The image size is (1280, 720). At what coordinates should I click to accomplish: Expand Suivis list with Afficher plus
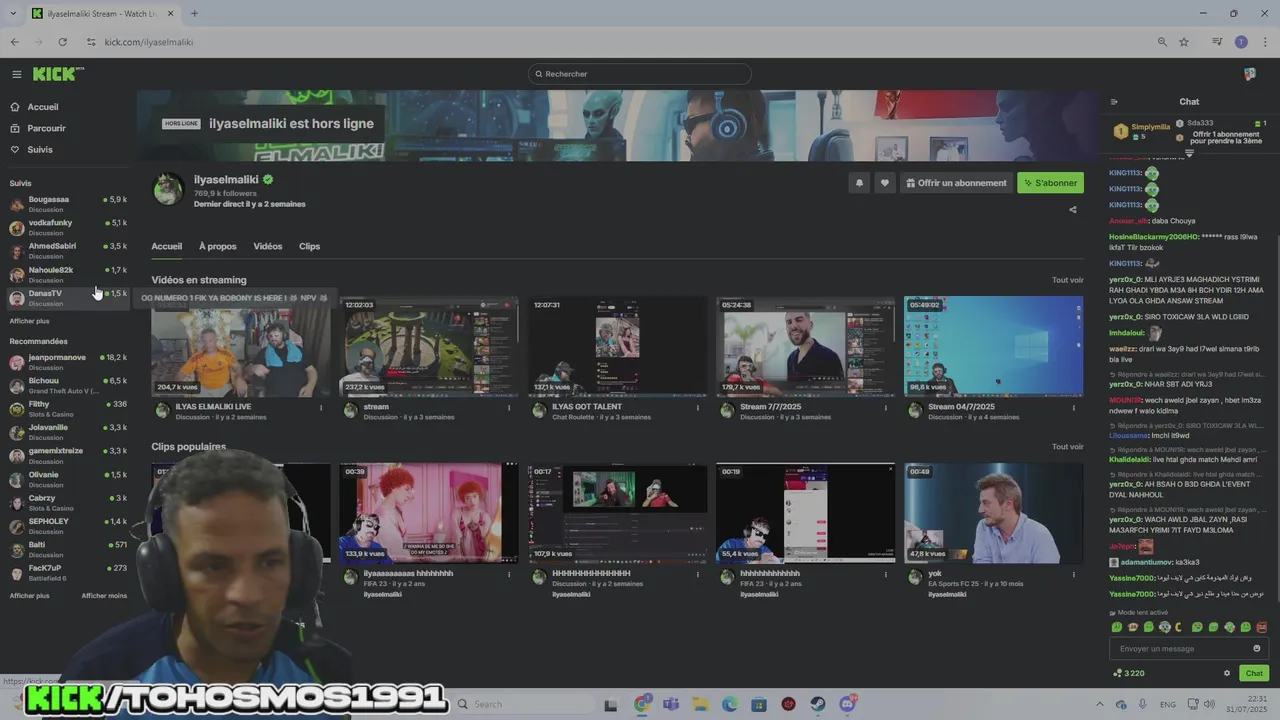[29, 321]
